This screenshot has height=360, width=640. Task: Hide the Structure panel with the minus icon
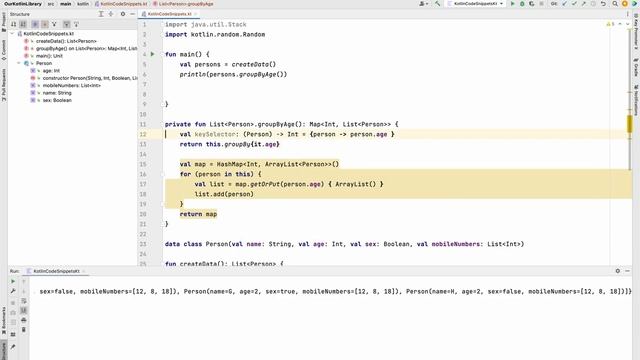coord(132,14)
